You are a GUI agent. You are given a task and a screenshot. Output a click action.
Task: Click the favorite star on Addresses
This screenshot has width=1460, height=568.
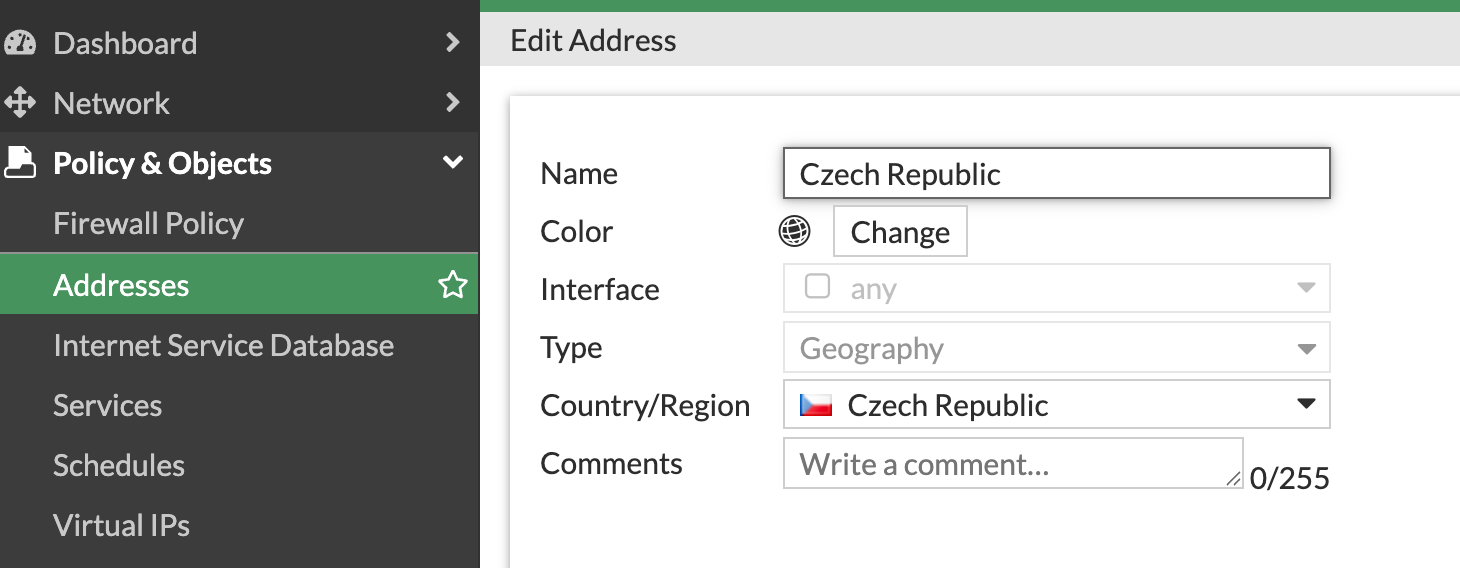pos(453,285)
